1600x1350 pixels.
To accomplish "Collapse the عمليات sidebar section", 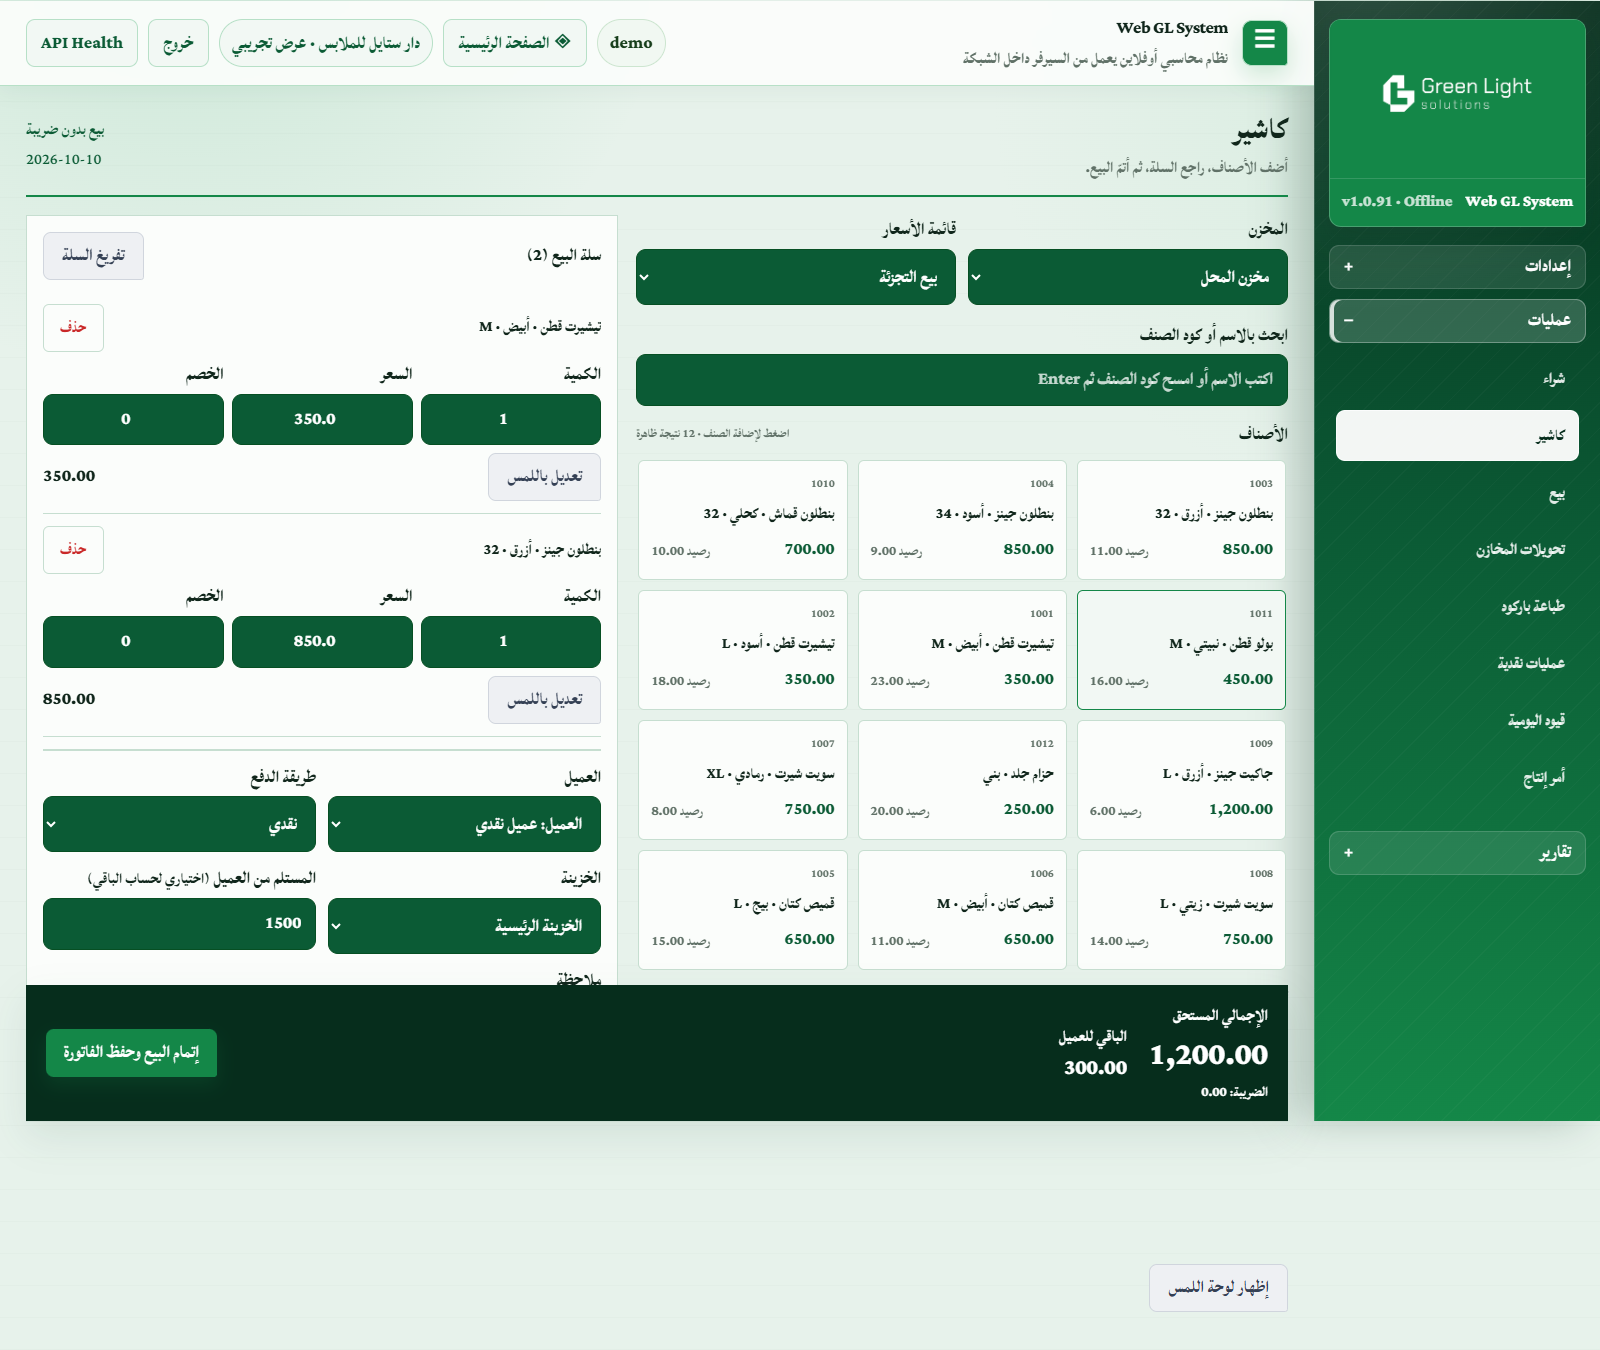I will click(1457, 321).
